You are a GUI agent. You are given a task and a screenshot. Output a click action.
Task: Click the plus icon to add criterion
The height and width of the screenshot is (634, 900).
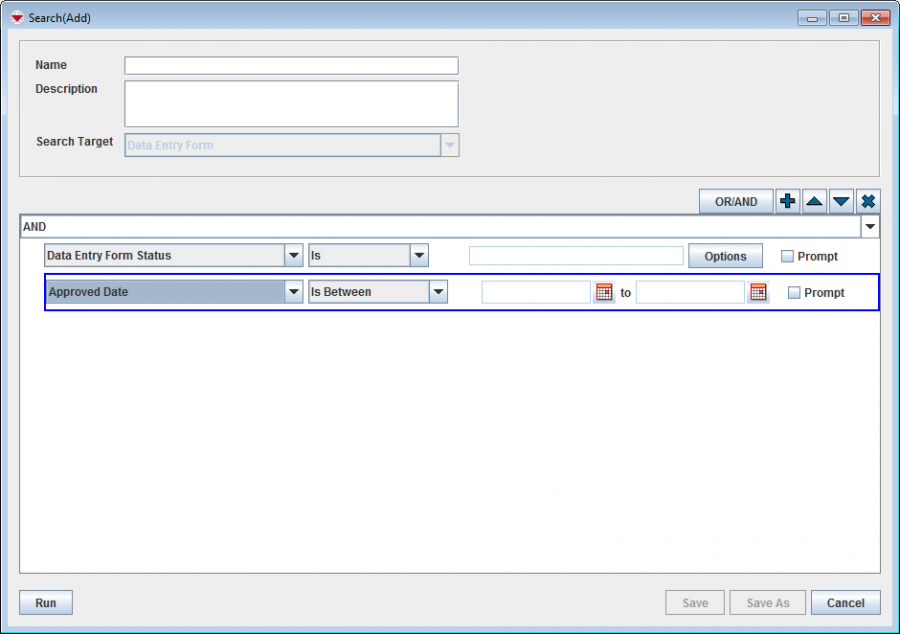788,202
